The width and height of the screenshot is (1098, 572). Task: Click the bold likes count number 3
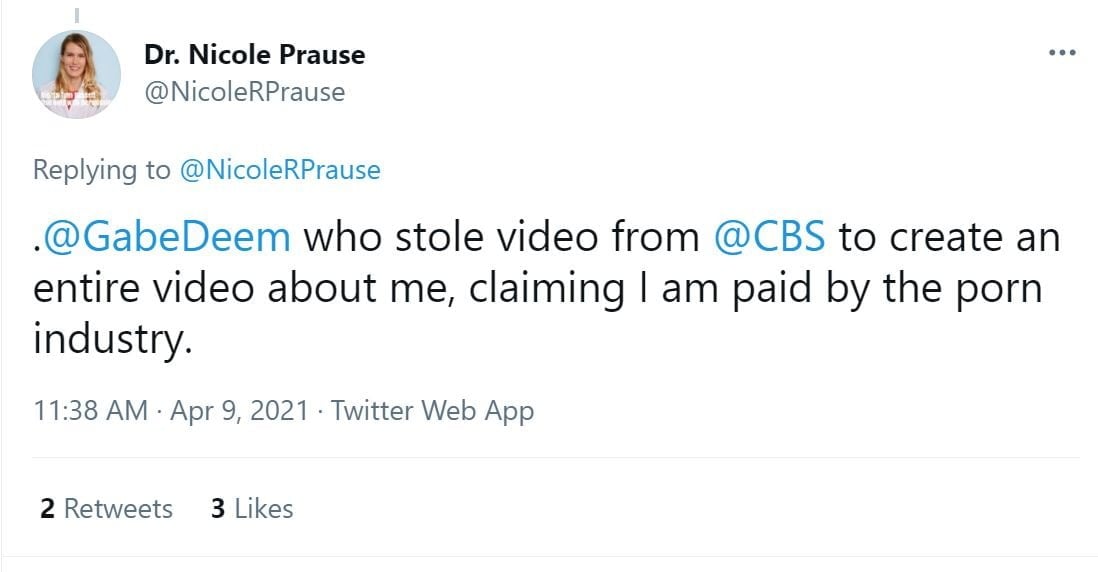218,509
